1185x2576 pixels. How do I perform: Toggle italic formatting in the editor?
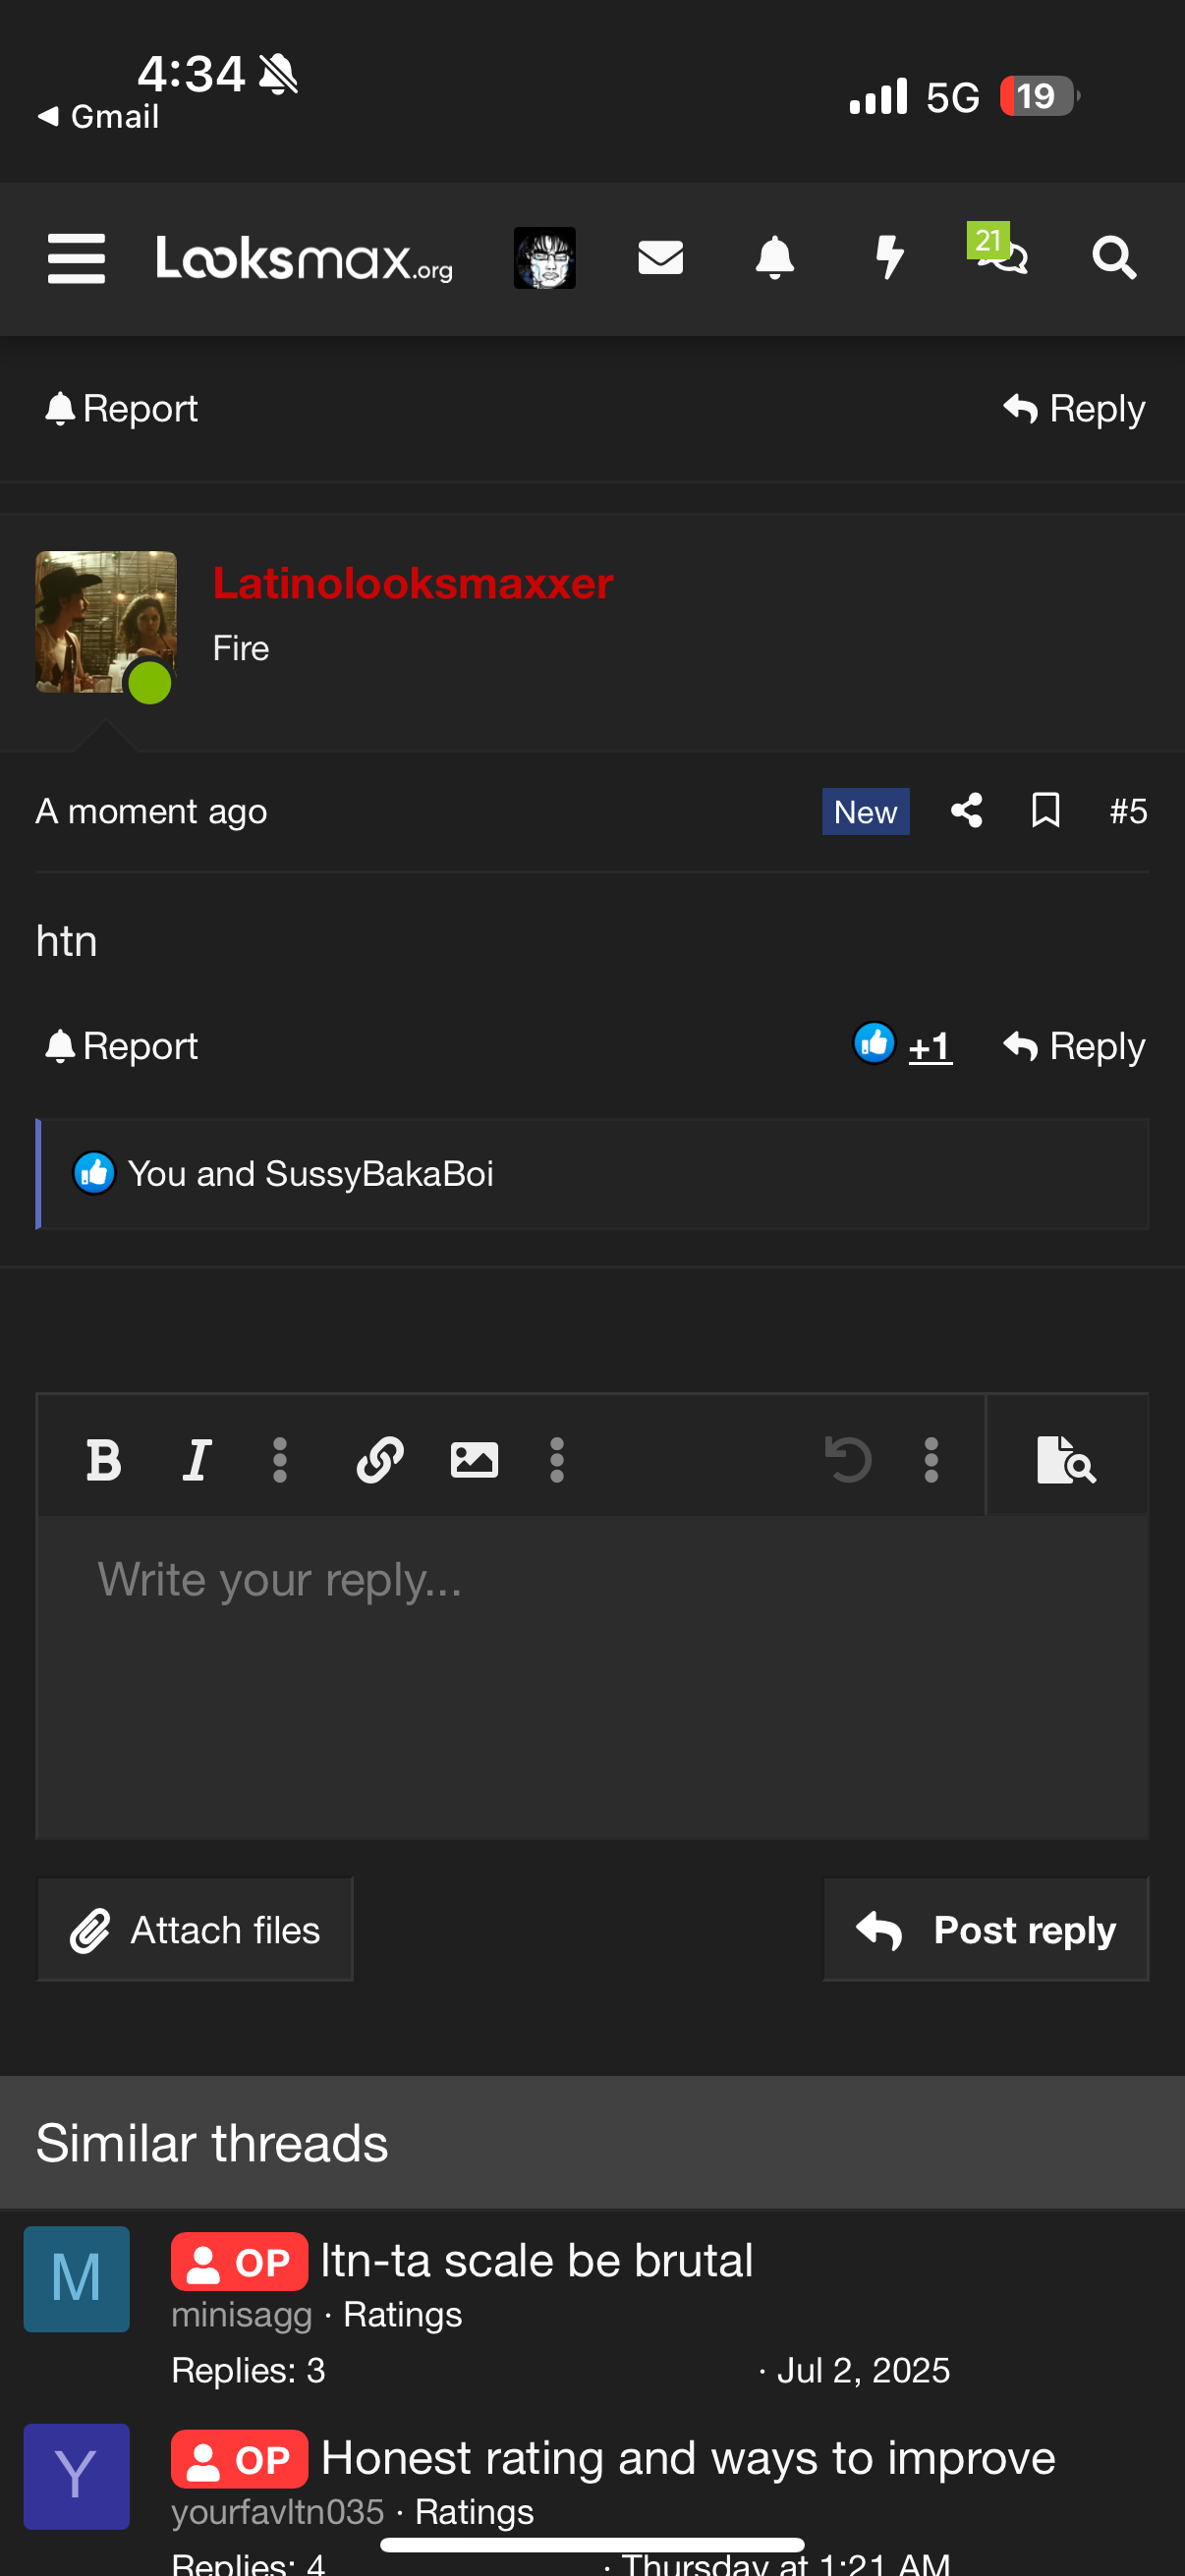coord(197,1460)
